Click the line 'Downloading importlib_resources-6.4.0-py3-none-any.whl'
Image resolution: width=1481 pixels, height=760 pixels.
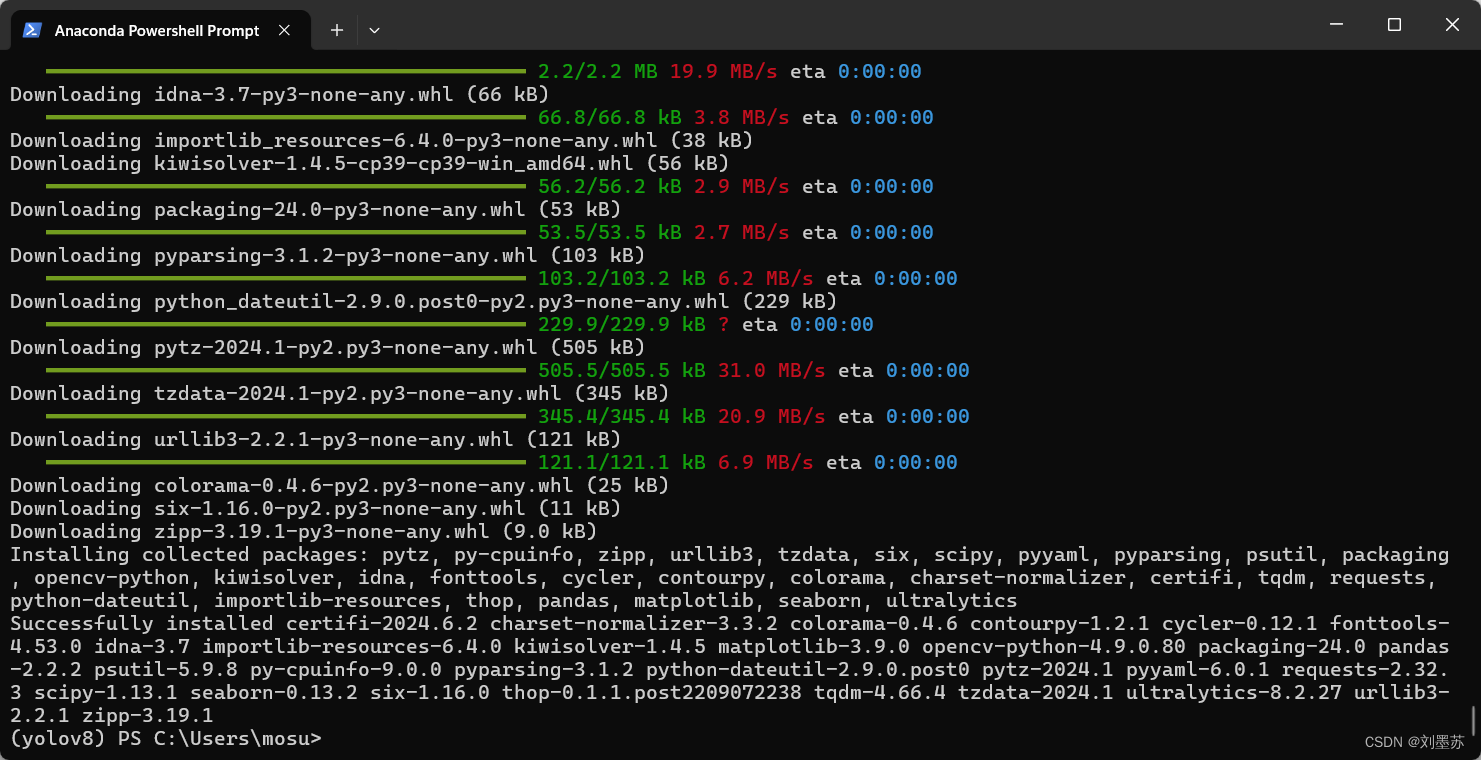pos(381,141)
